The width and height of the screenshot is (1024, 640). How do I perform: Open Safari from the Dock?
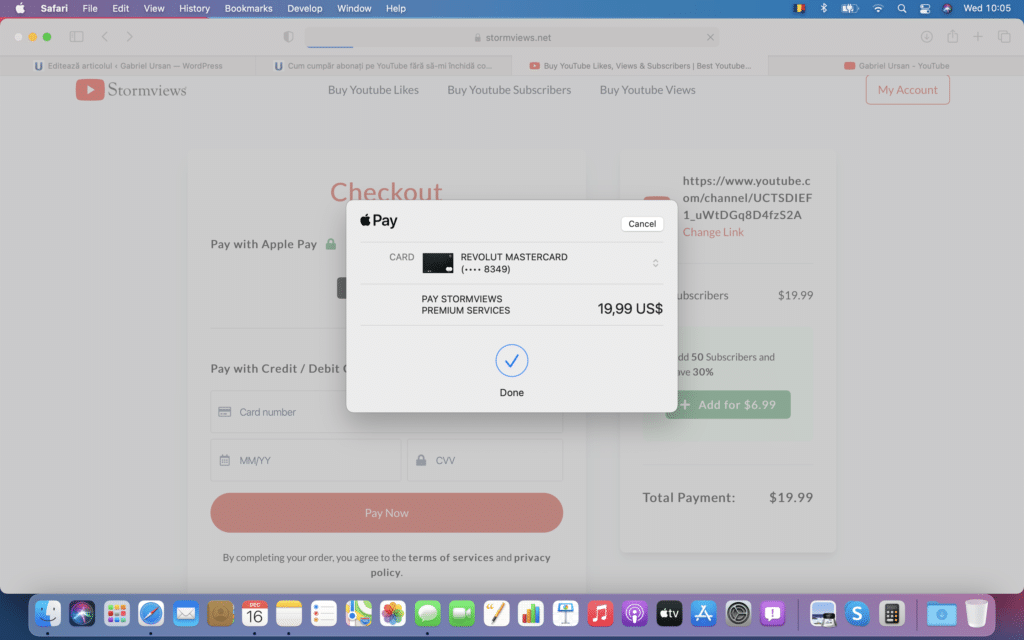click(151, 614)
